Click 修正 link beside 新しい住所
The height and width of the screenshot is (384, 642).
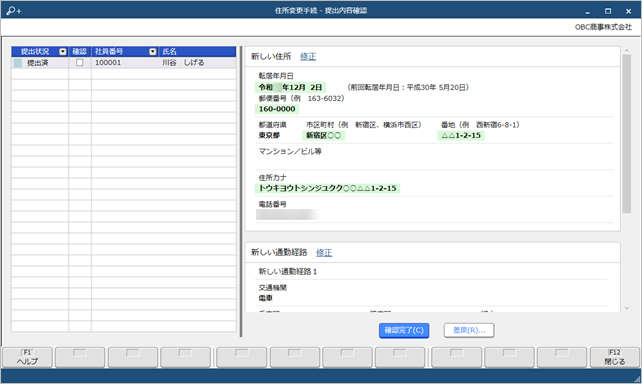[308, 56]
